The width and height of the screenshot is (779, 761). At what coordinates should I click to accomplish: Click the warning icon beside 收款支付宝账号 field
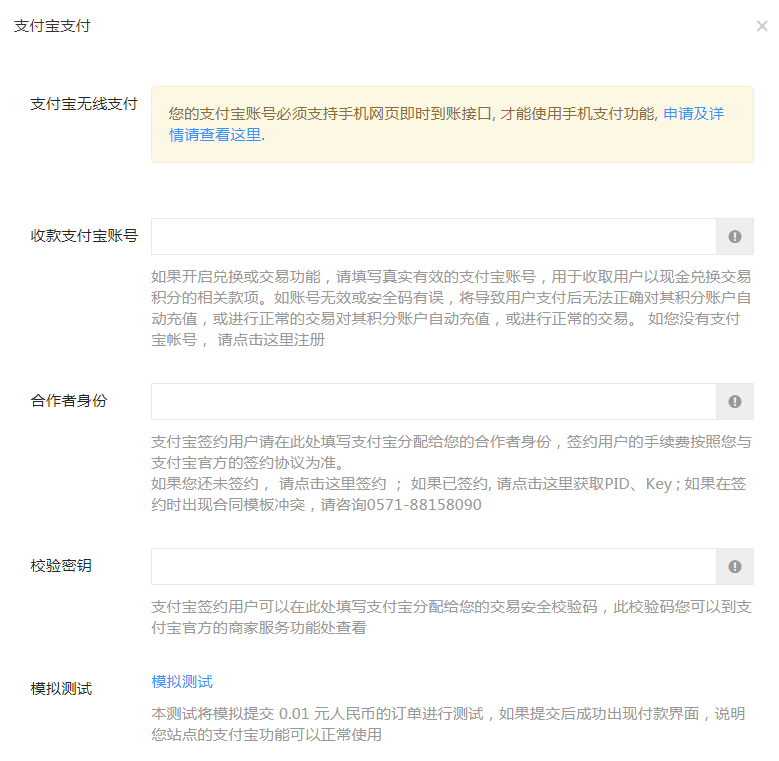pos(735,236)
